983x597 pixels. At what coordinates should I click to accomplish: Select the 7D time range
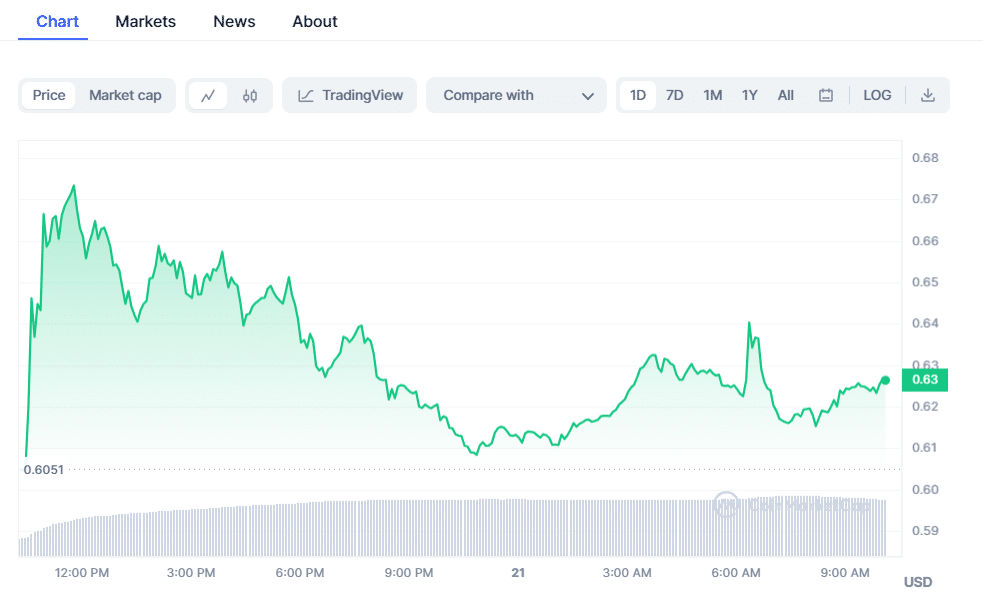(x=675, y=96)
